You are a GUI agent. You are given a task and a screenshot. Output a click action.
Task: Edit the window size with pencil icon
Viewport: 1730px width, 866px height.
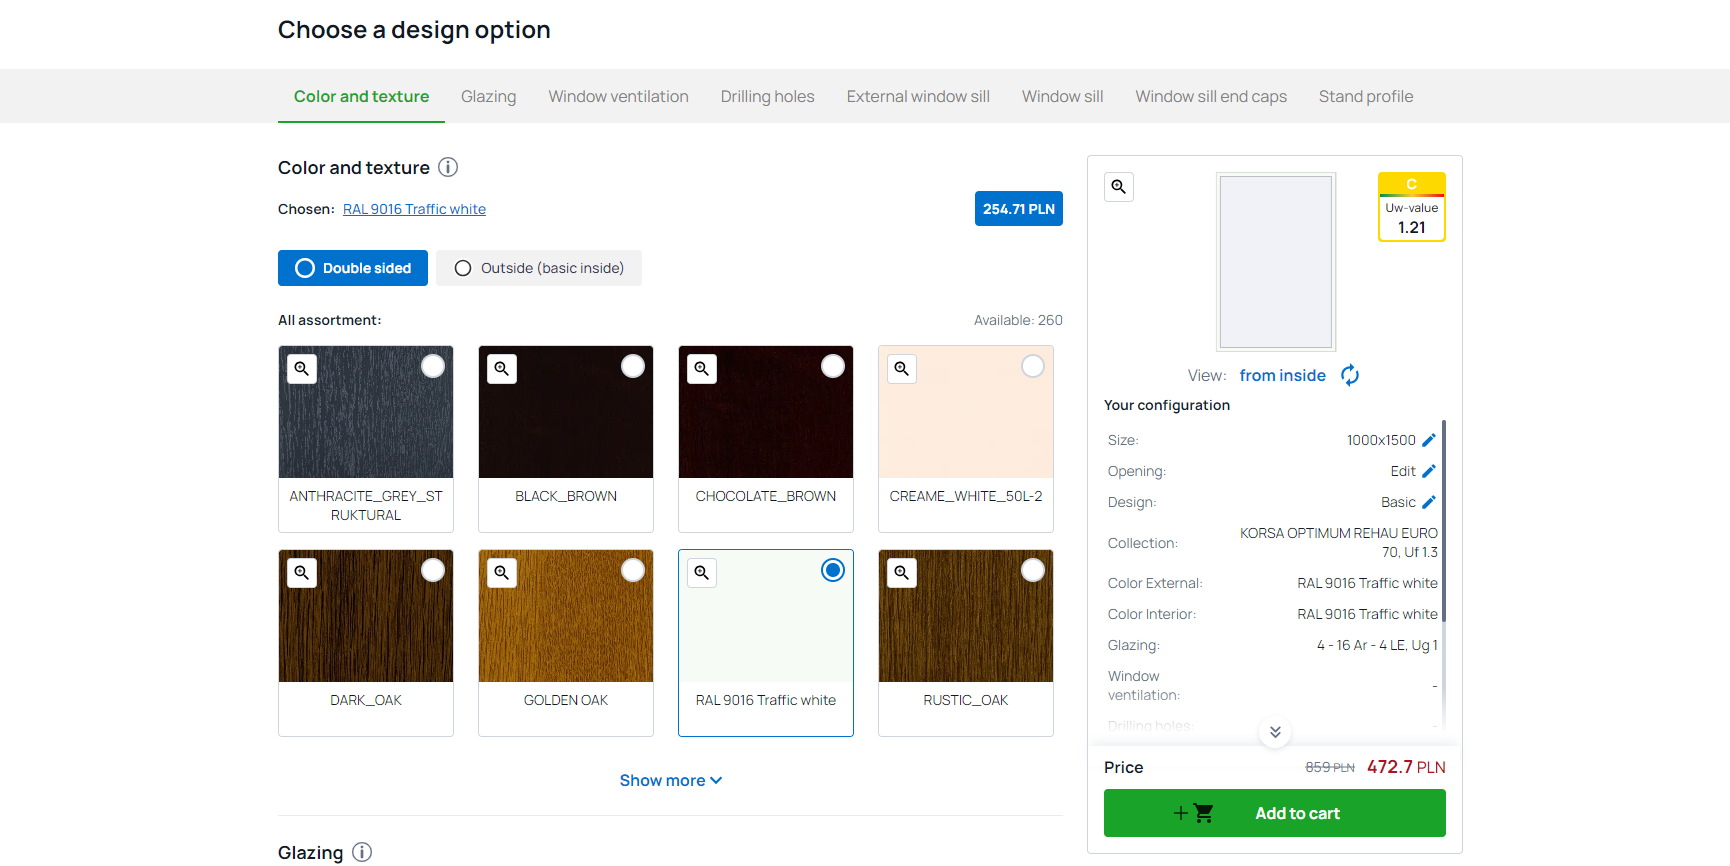click(x=1428, y=440)
